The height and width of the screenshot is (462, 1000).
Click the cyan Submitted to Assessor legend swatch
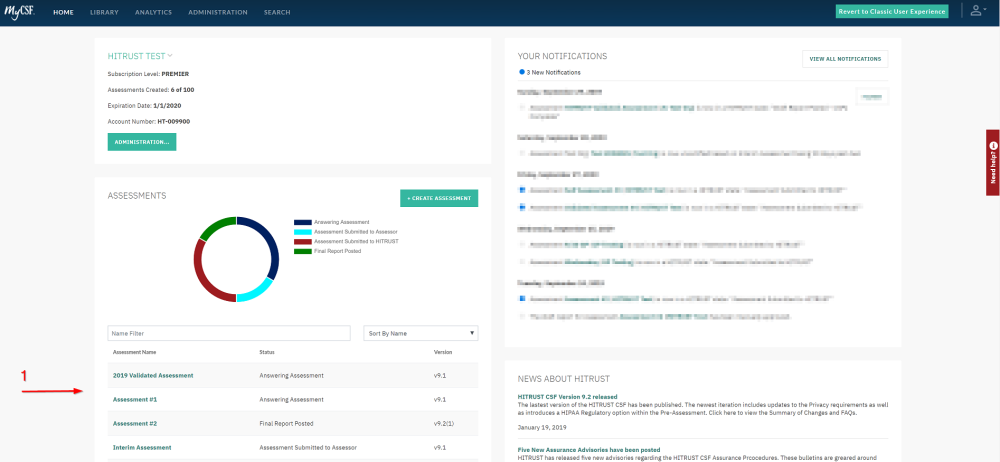tap(302, 232)
